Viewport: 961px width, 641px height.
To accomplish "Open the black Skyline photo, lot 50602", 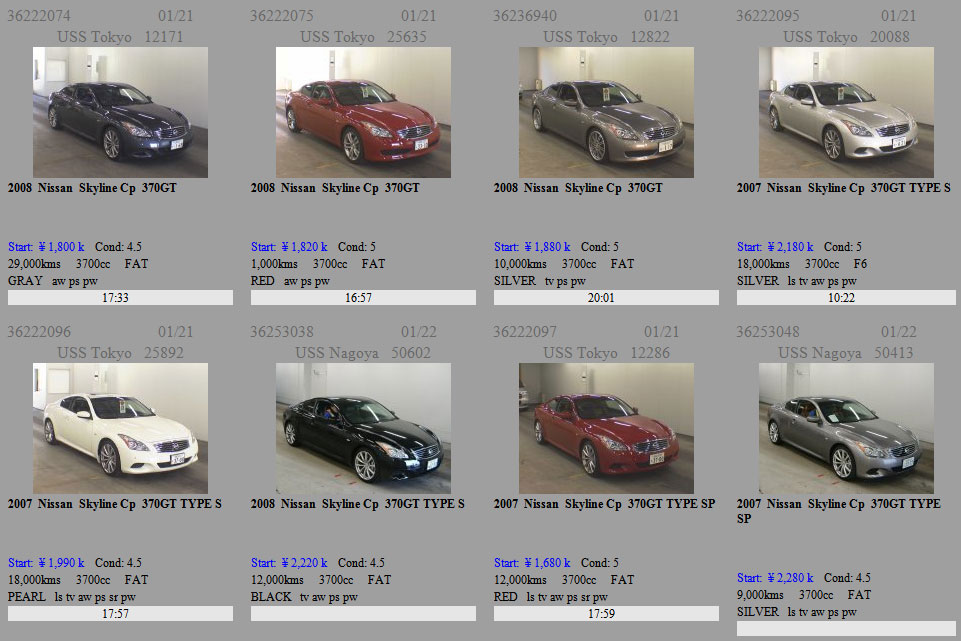I will tap(363, 428).
